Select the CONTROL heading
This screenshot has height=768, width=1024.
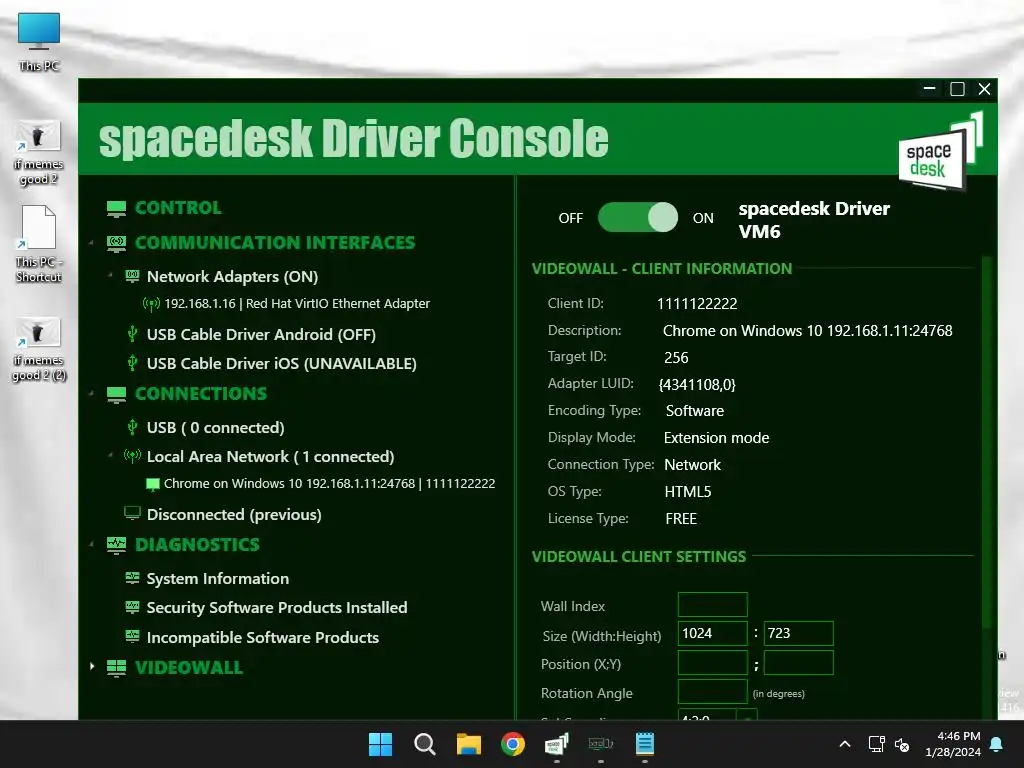coord(178,208)
